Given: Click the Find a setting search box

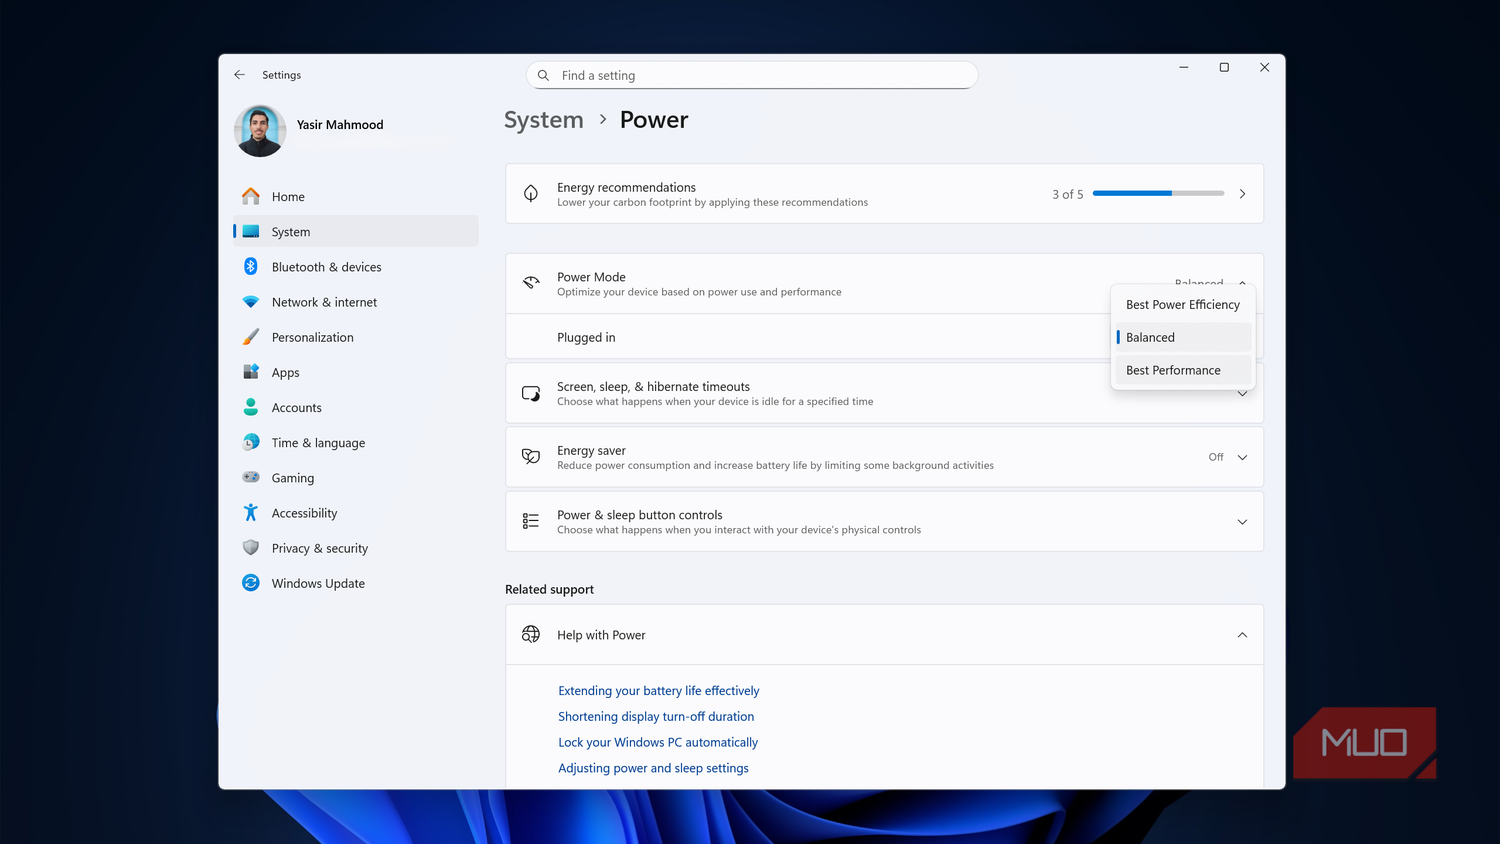Looking at the screenshot, I should coord(752,75).
